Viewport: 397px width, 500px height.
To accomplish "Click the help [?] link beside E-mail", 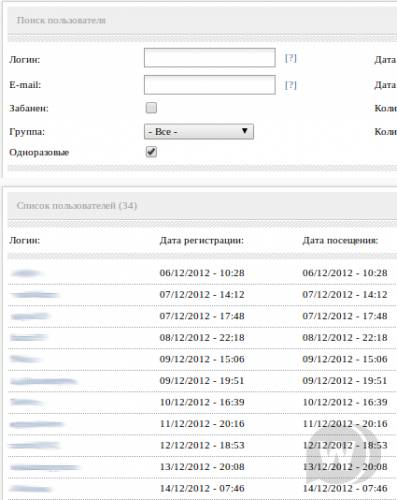I will pos(291,85).
